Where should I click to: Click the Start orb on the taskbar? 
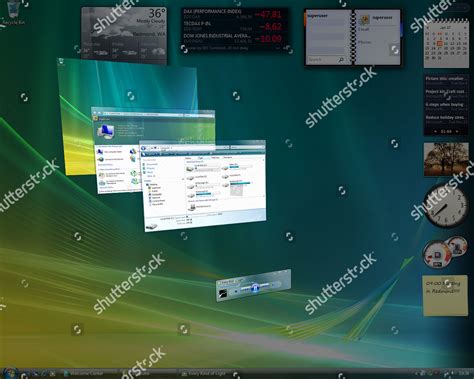[10, 373]
